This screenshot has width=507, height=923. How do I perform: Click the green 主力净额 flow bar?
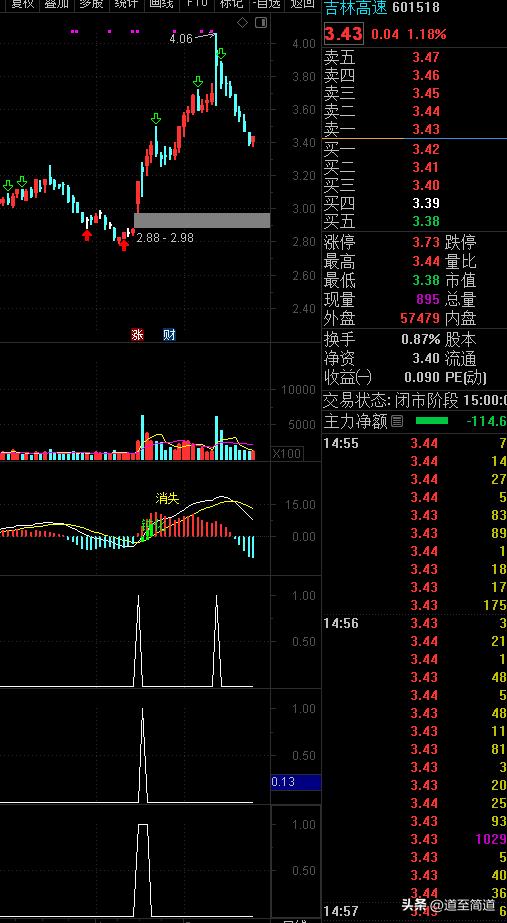click(x=432, y=420)
